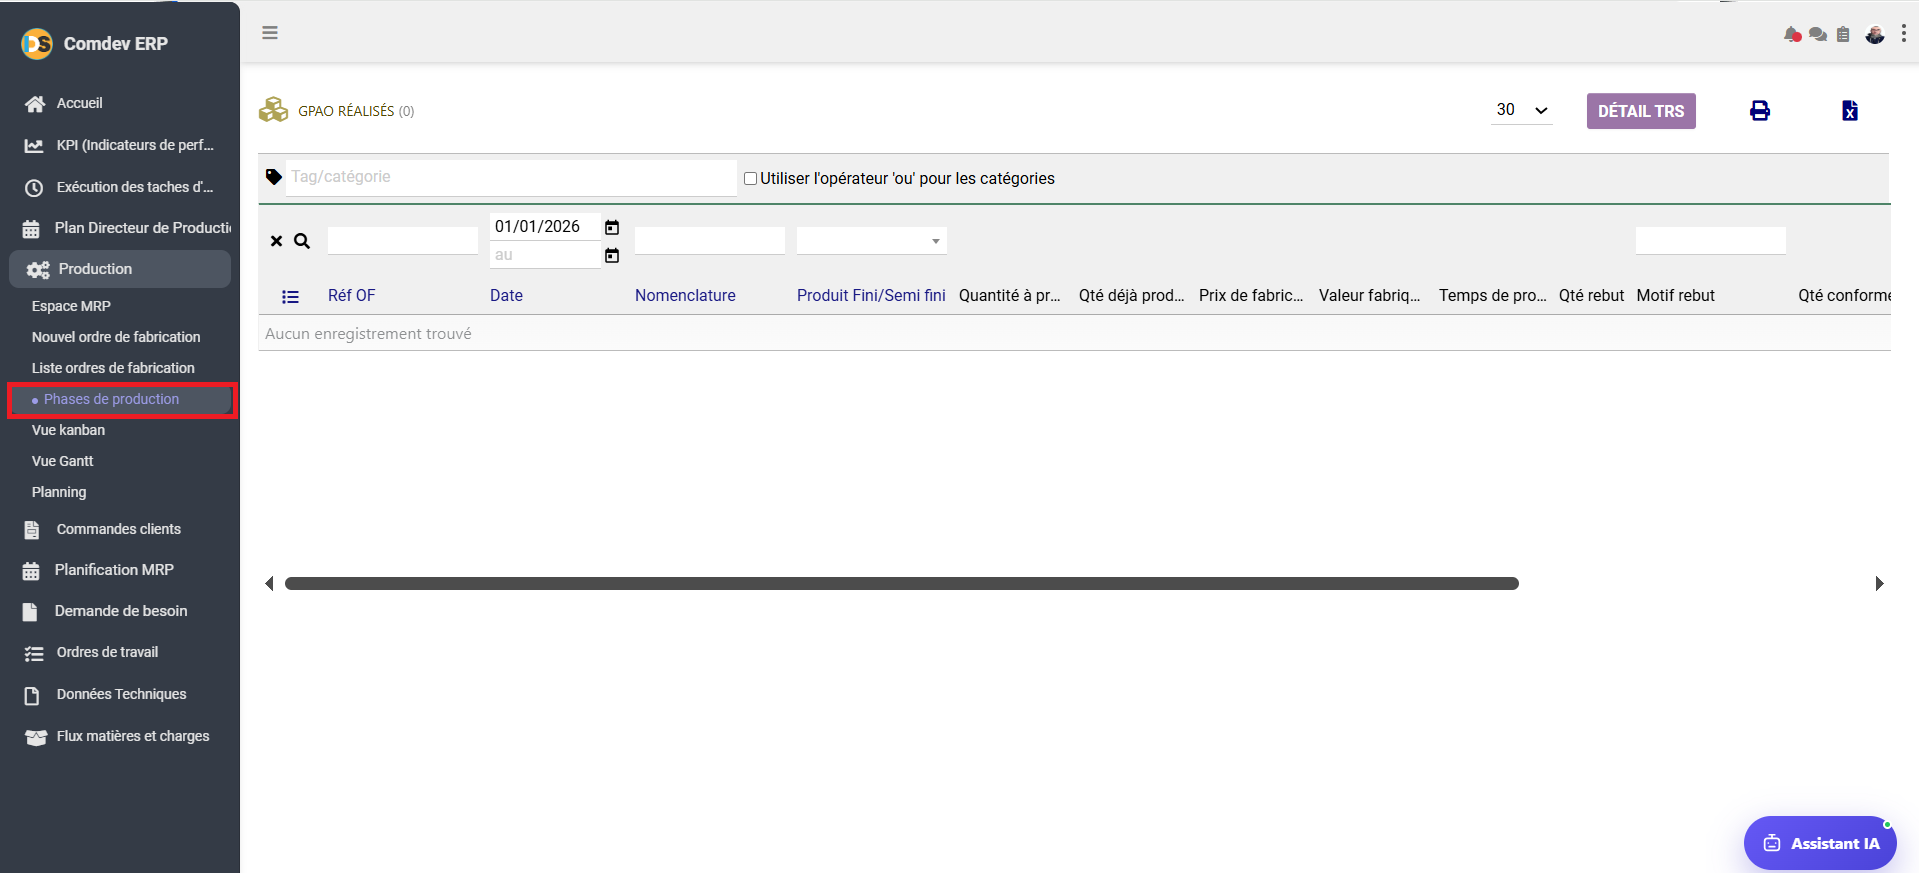Image resolution: width=1919 pixels, height=873 pixels.
Task: Click the scroll right arrow
Action: click(x=1879, y=583)
